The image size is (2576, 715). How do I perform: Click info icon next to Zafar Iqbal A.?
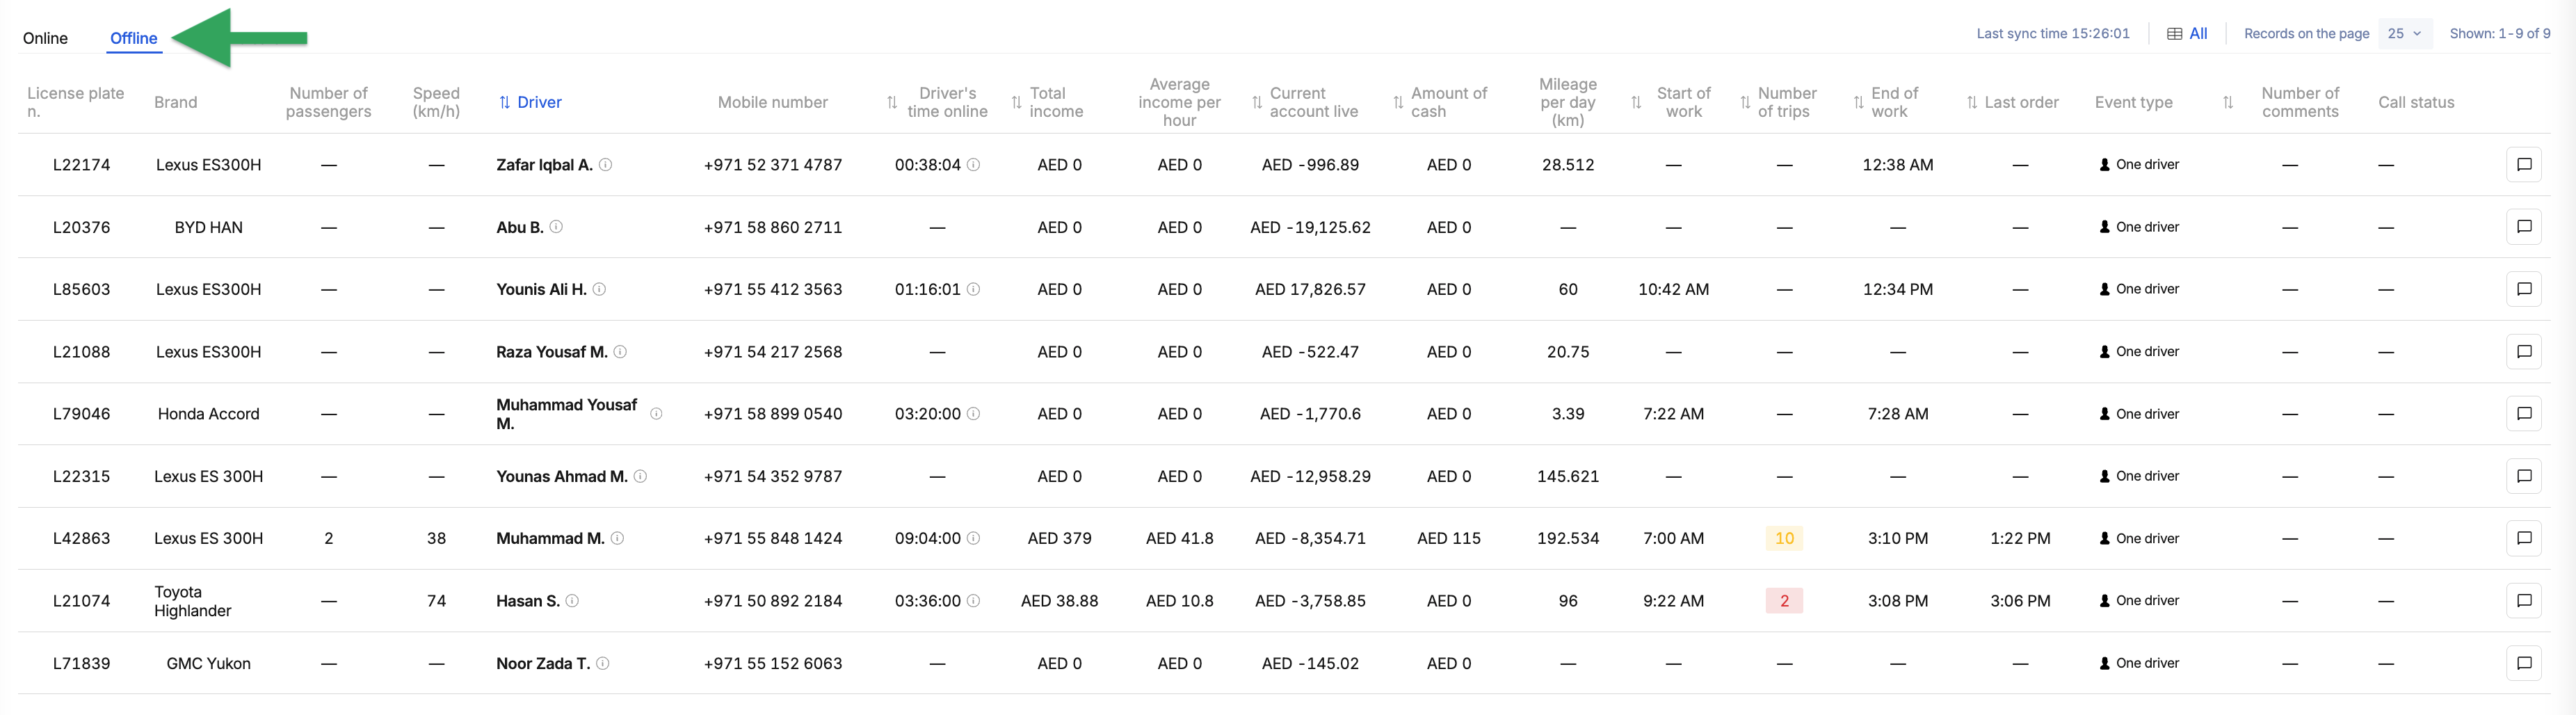pos(606,165)
